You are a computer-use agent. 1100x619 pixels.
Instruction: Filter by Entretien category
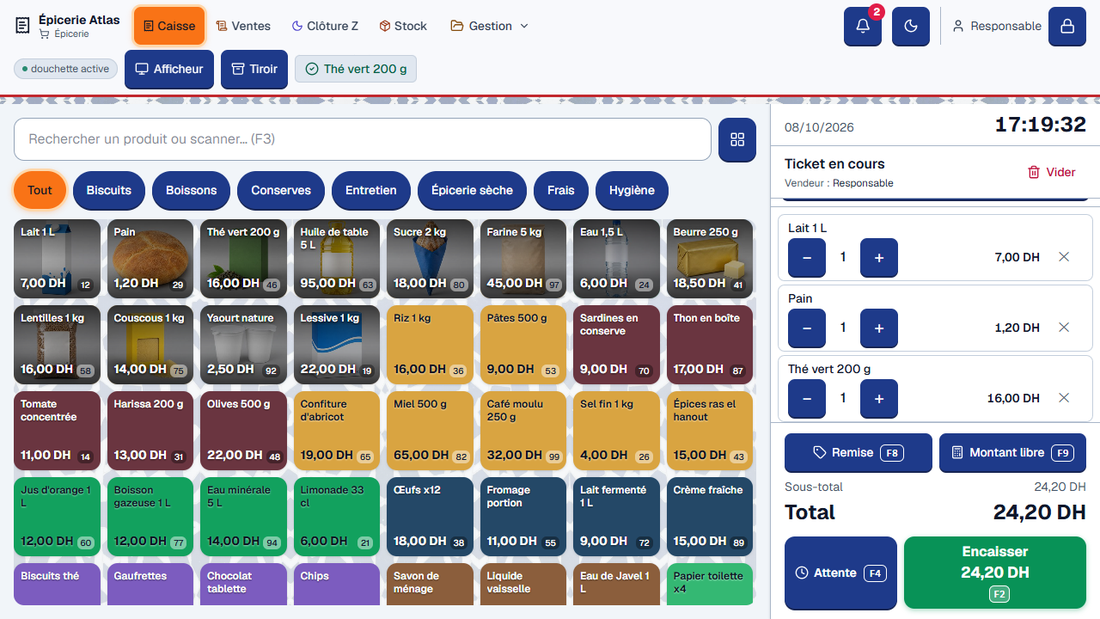click(370, 190)
